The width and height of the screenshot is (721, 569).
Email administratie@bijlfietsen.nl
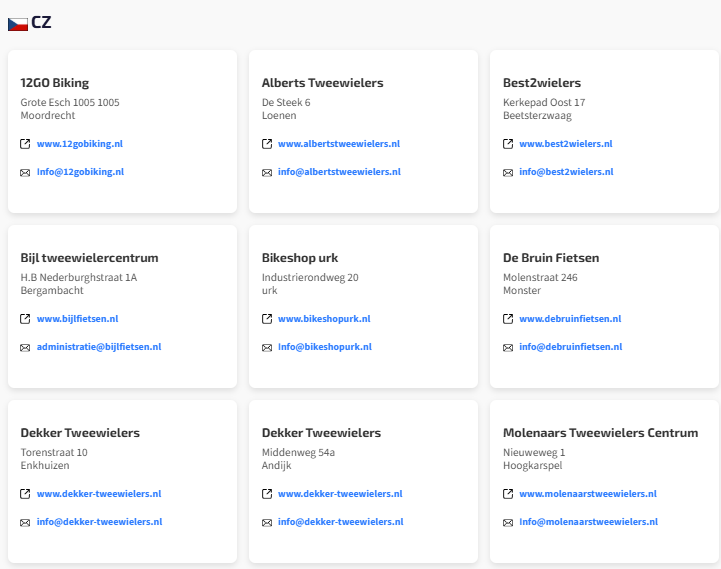pos(99,346)
